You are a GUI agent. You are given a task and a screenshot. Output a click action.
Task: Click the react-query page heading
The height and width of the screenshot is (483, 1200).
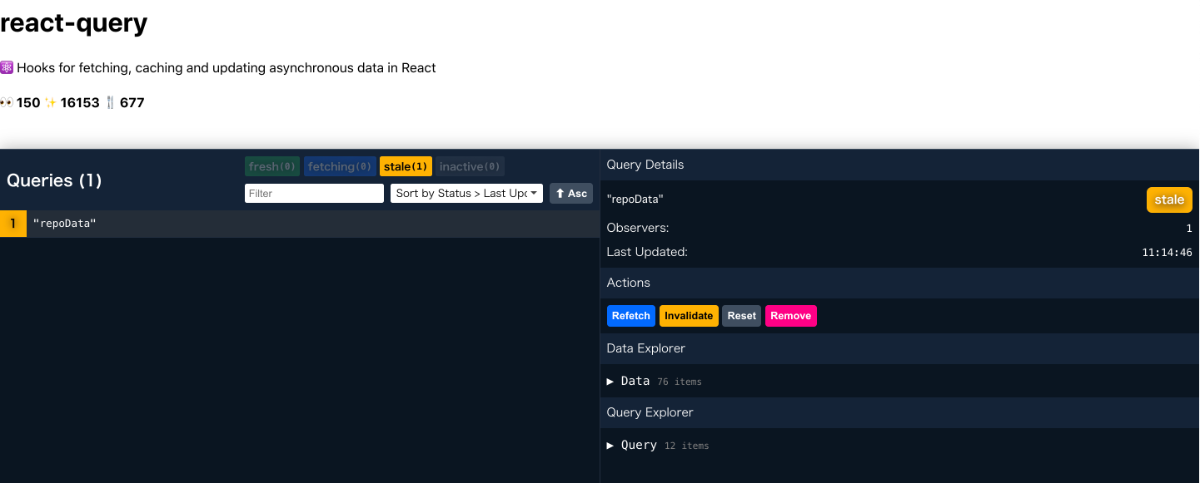74,23
